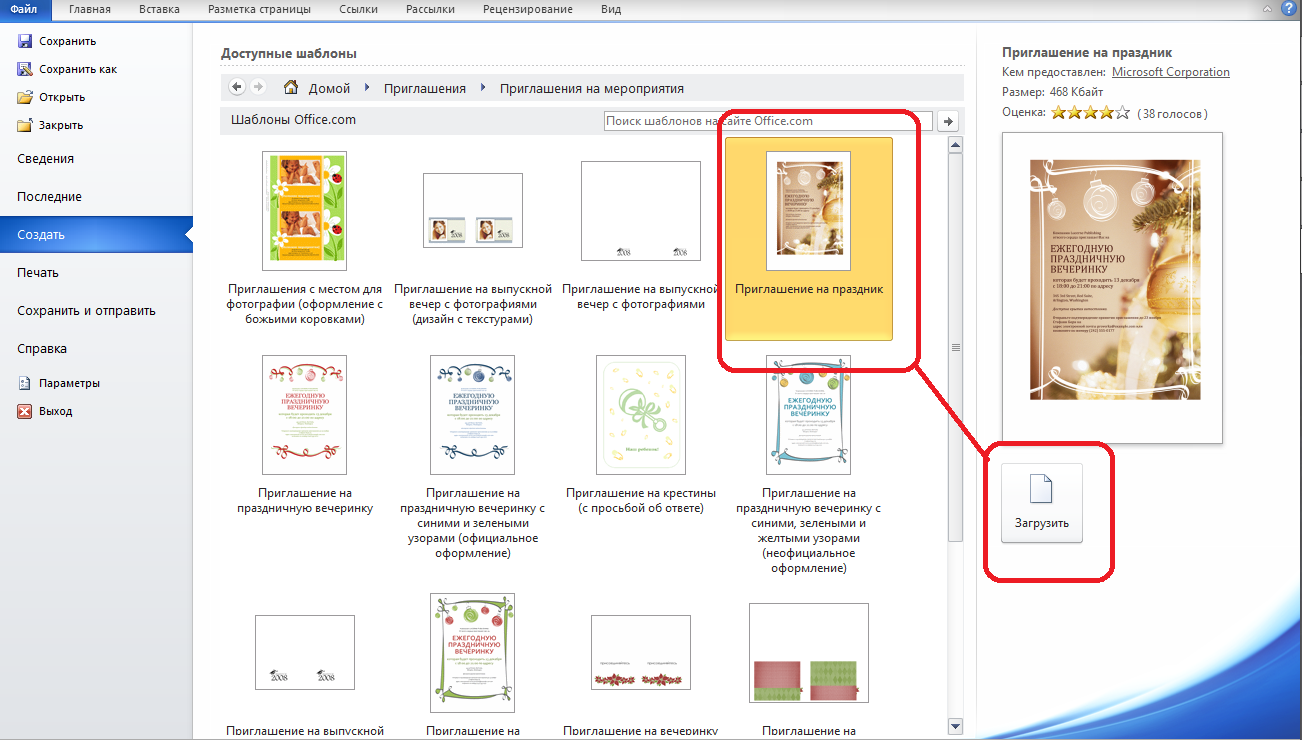
Task: Switch to the Вставка ribbon tab
Action: click(159, 9)
